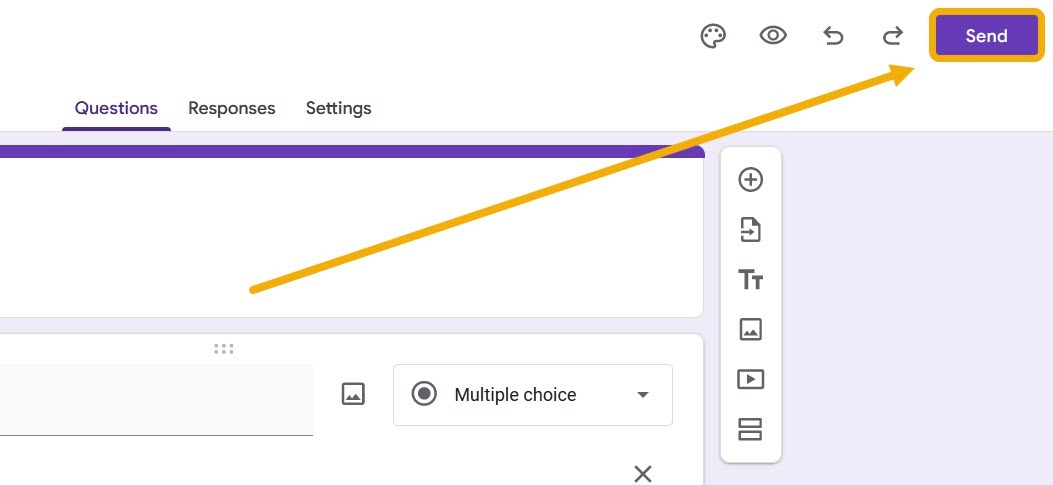
Task: Open the Responses tab
Action: tap(231, 108)
